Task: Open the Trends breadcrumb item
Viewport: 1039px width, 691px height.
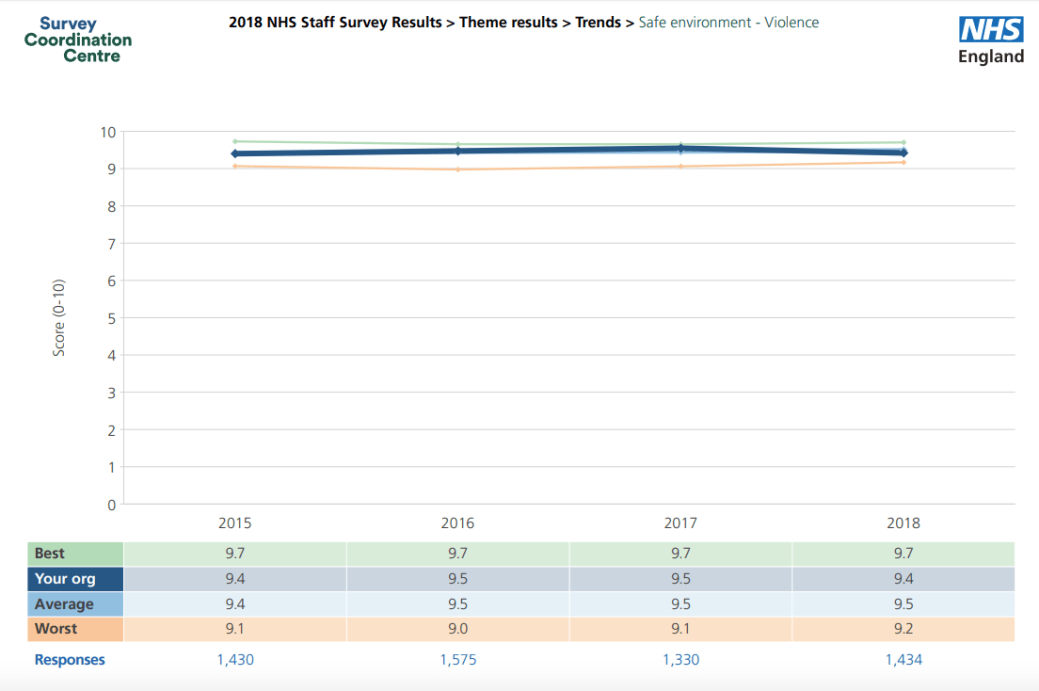Action: click(597, 22)
